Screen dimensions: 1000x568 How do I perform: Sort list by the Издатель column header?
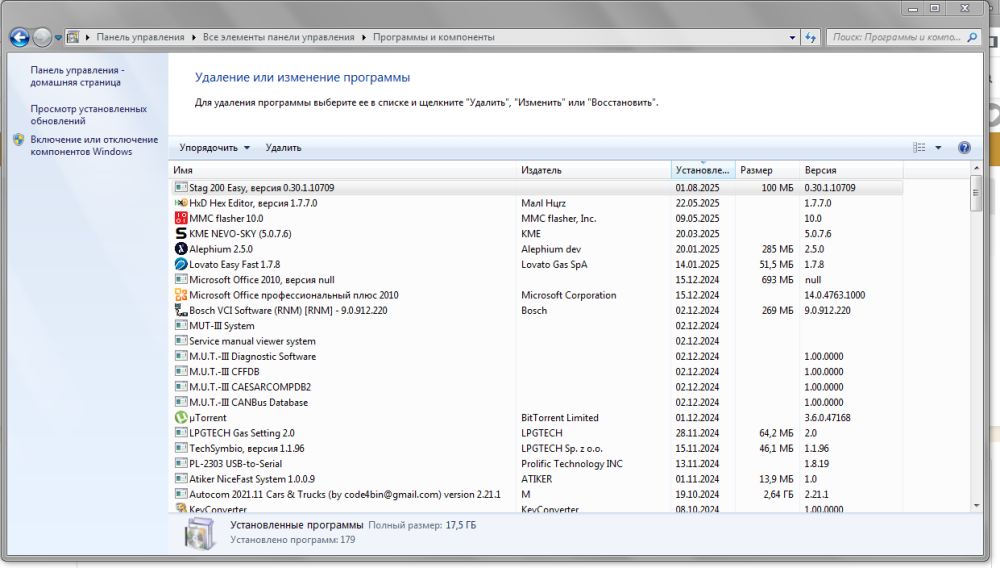point(594,170)
